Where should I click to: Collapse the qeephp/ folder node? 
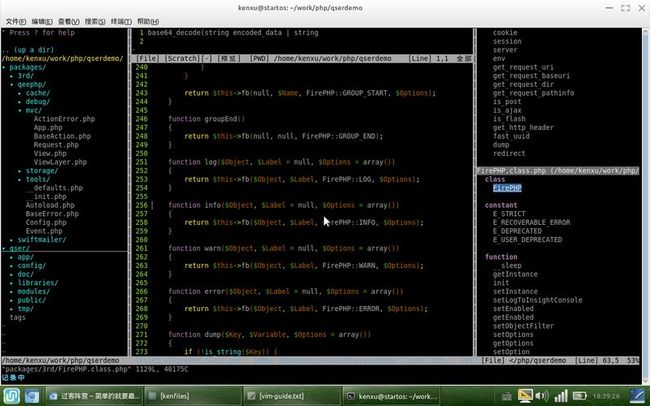coord(32,85)
